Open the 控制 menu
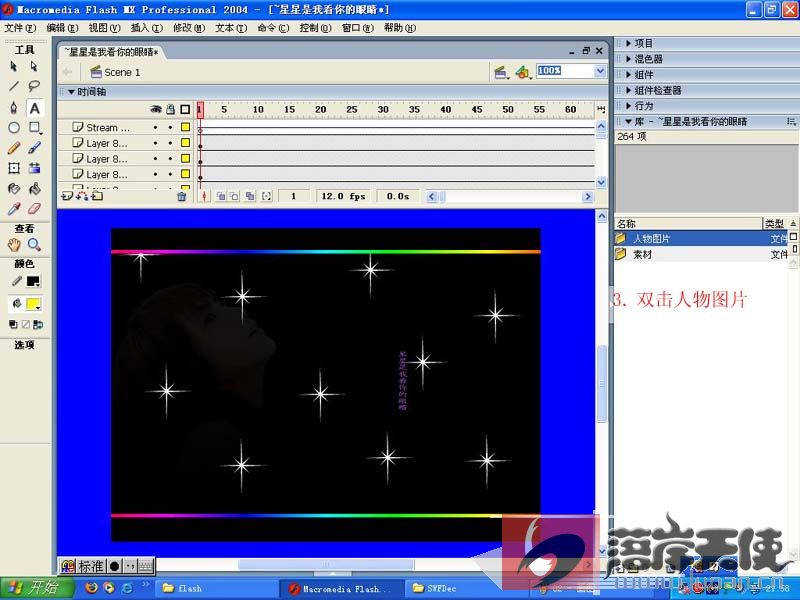The image size is (800, 600). 315,28
